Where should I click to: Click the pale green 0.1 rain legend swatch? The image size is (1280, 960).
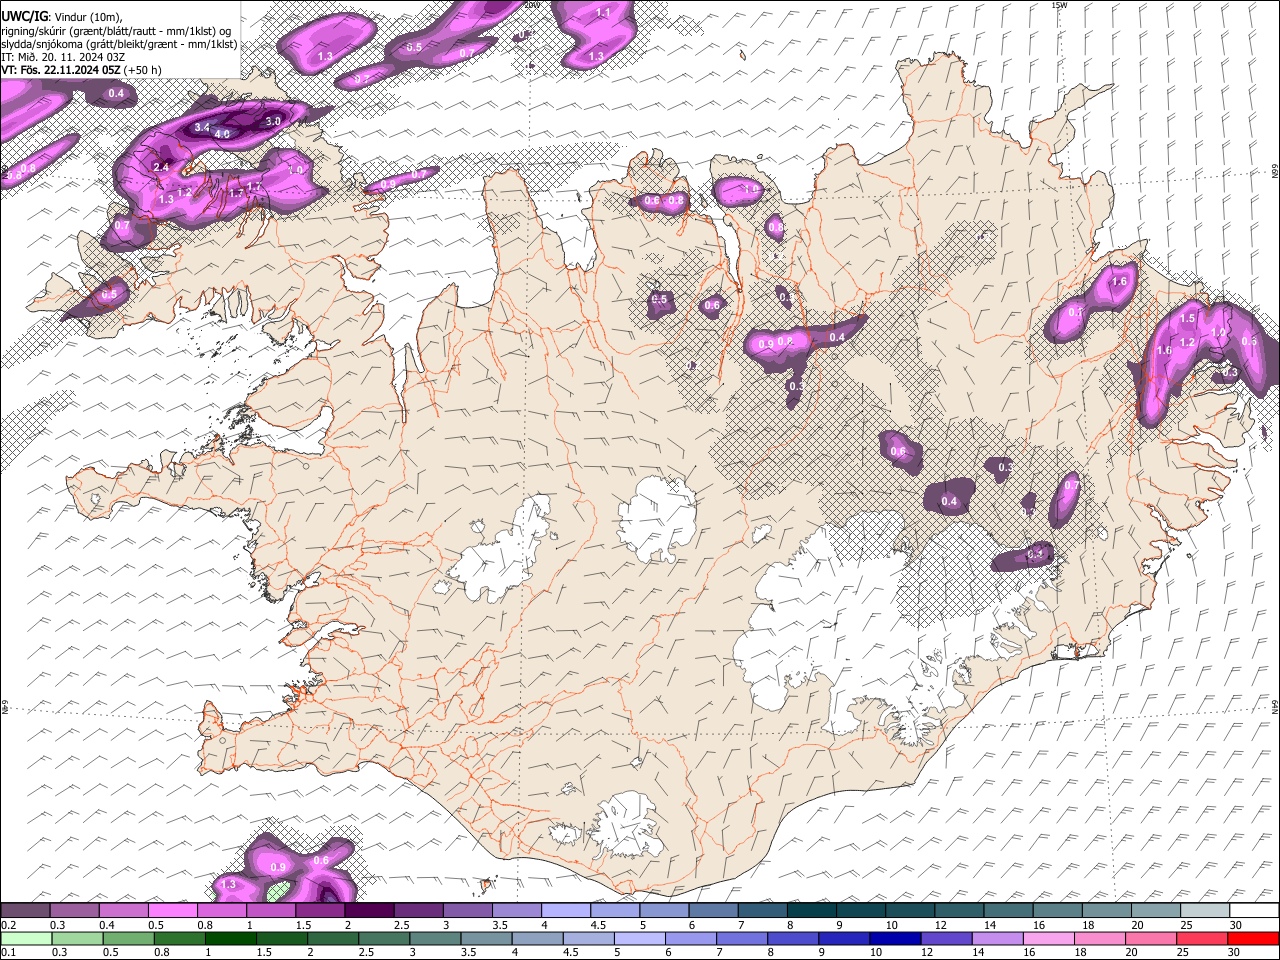click(25, 938)
